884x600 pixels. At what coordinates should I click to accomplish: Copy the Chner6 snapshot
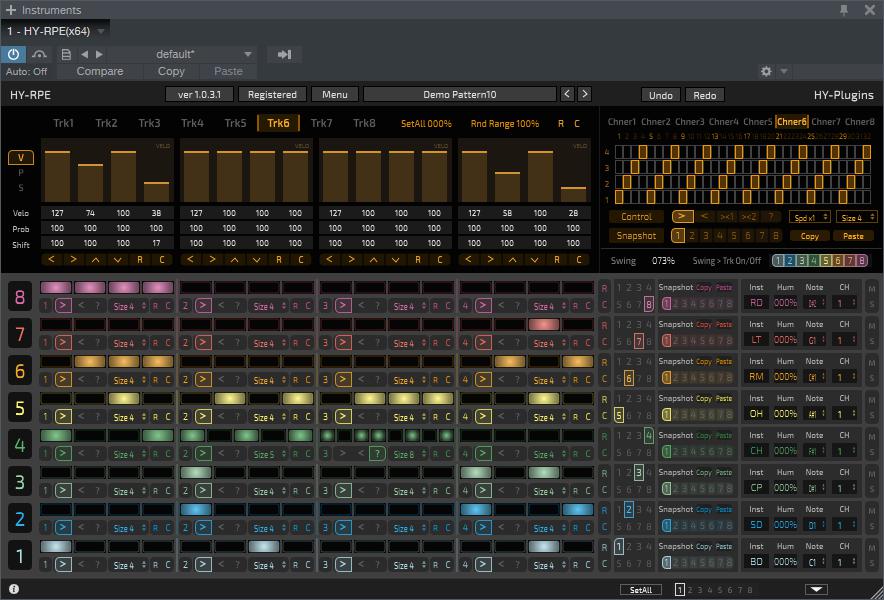tap(810, 236)
